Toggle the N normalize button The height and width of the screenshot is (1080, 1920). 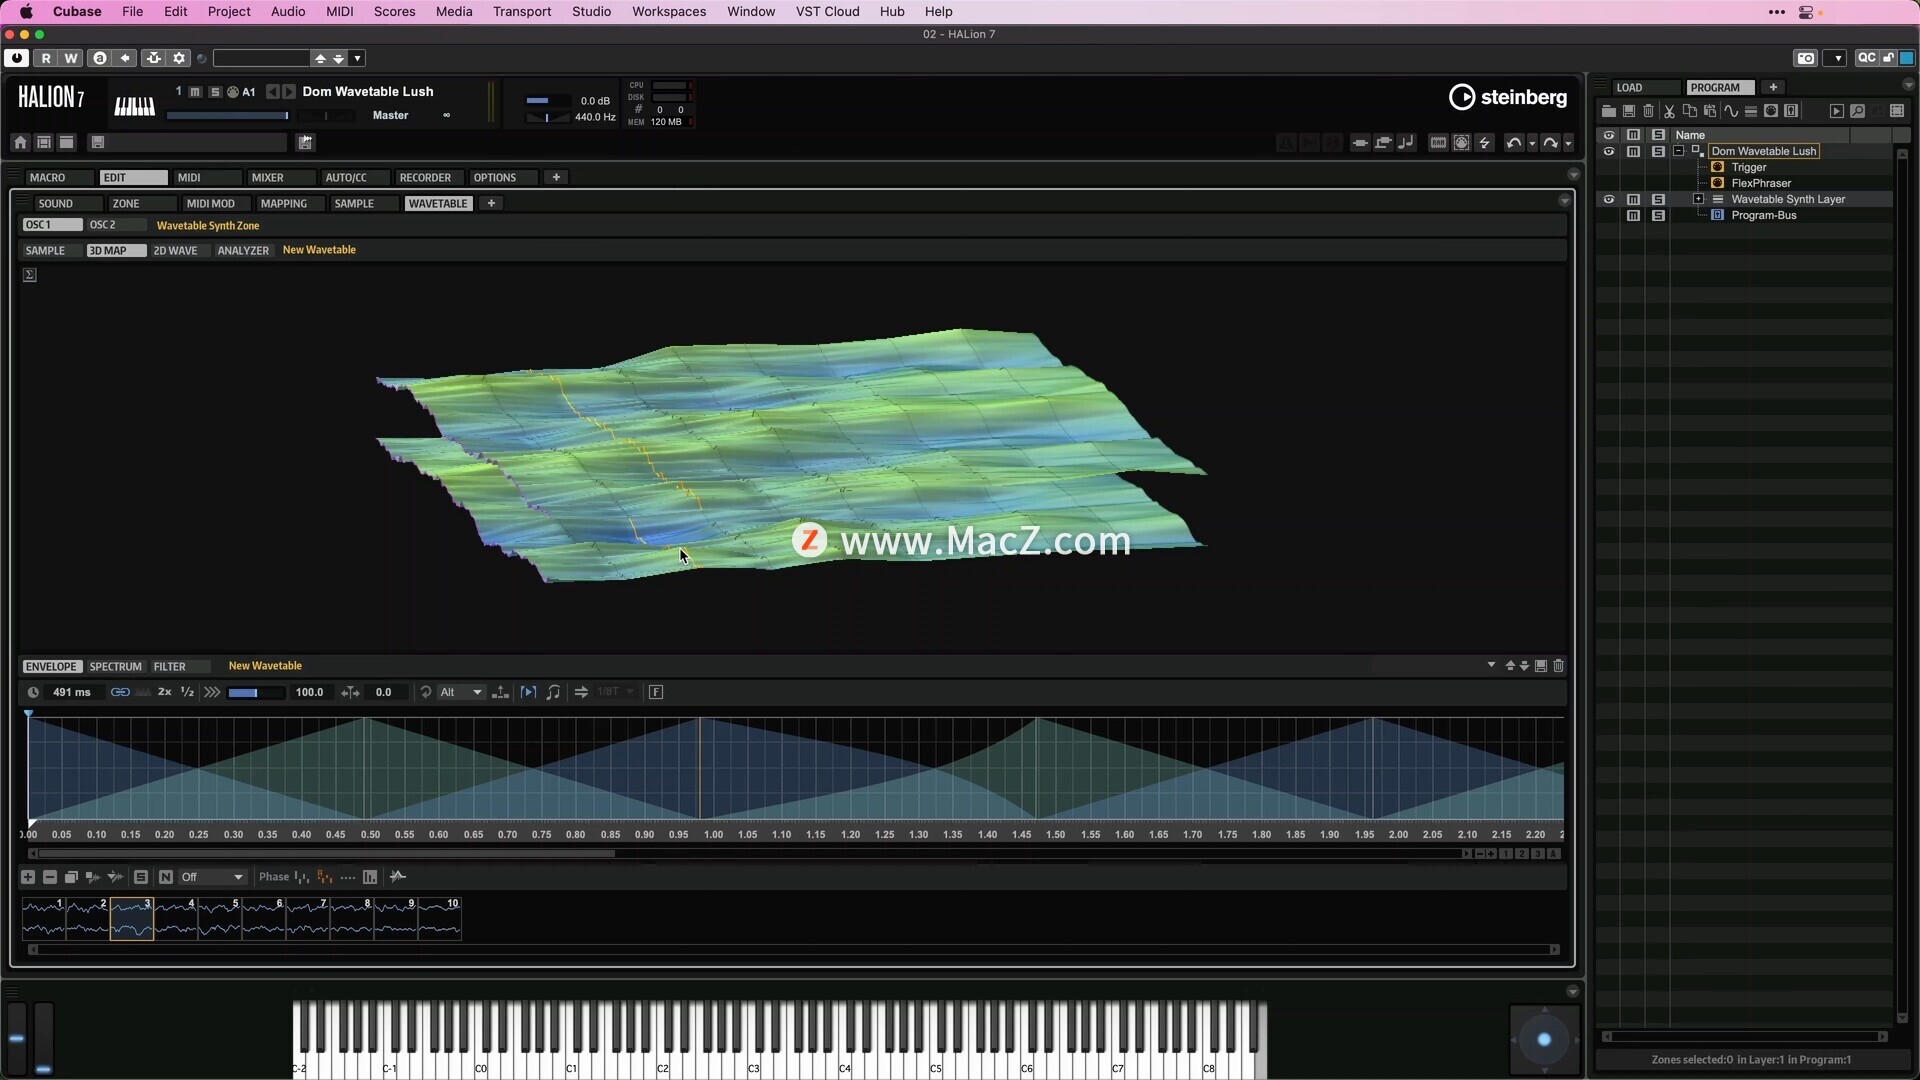pos(166,877)
